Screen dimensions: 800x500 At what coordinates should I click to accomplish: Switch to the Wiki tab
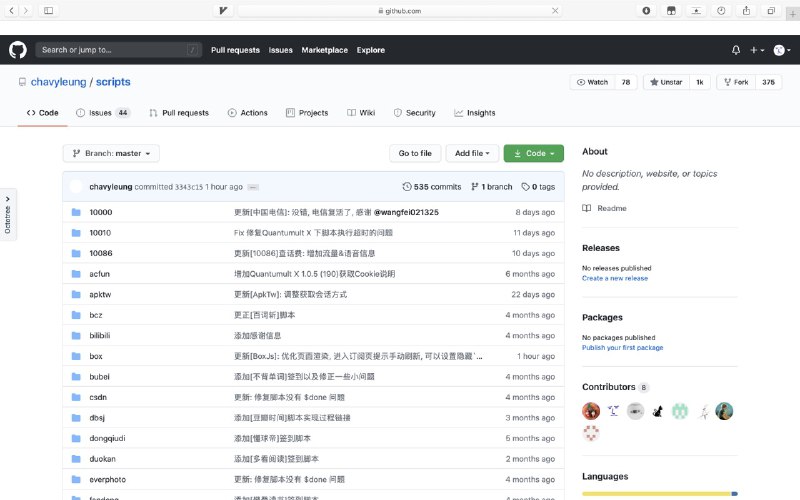[x=361, y=113]
